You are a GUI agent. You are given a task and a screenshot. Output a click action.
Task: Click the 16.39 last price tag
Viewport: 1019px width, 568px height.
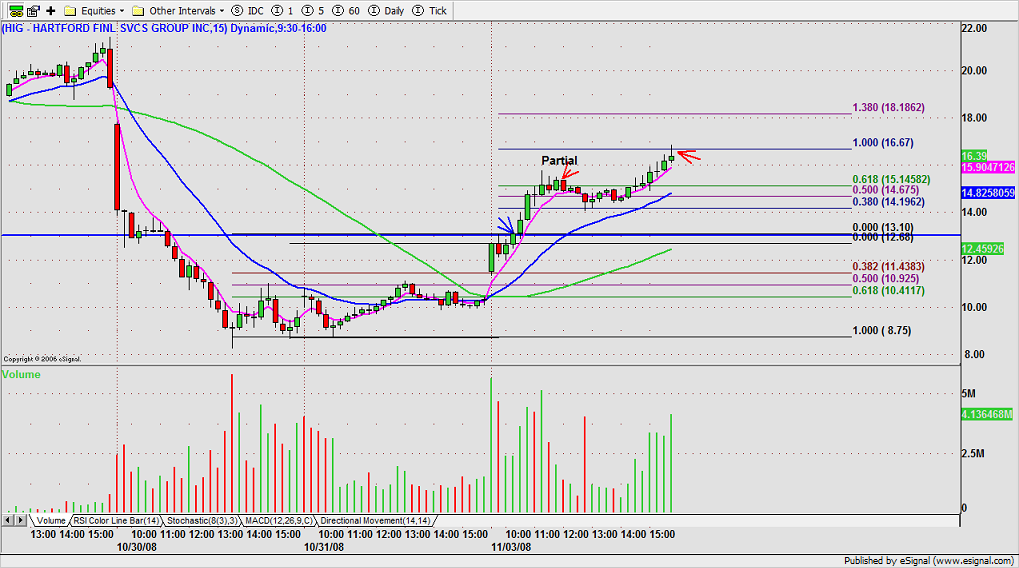[x=974, y=156]
